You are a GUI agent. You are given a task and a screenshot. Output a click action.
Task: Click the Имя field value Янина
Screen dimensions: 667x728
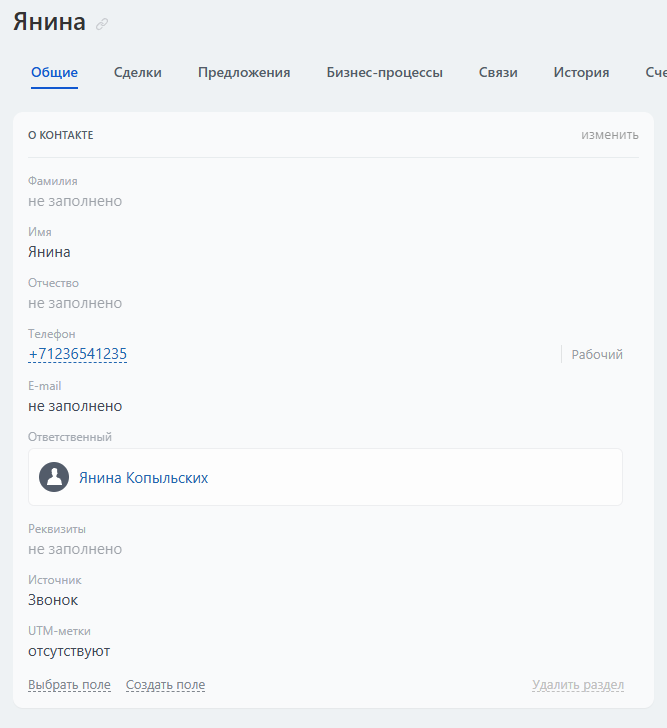pyautogui.click(x=49, y=252)
